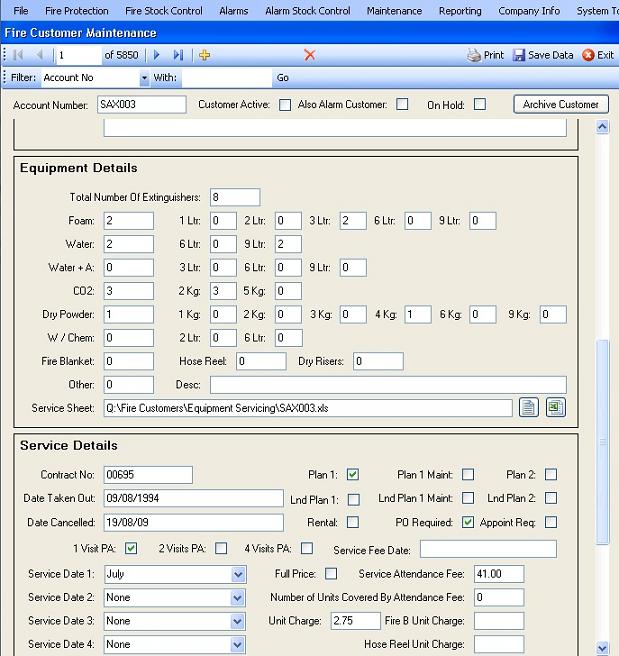Viewport: 619px width, 656px height.
Task: Expand the Service Date 1 dropdown
Action: pyautogui.click(x=238, y=575)
